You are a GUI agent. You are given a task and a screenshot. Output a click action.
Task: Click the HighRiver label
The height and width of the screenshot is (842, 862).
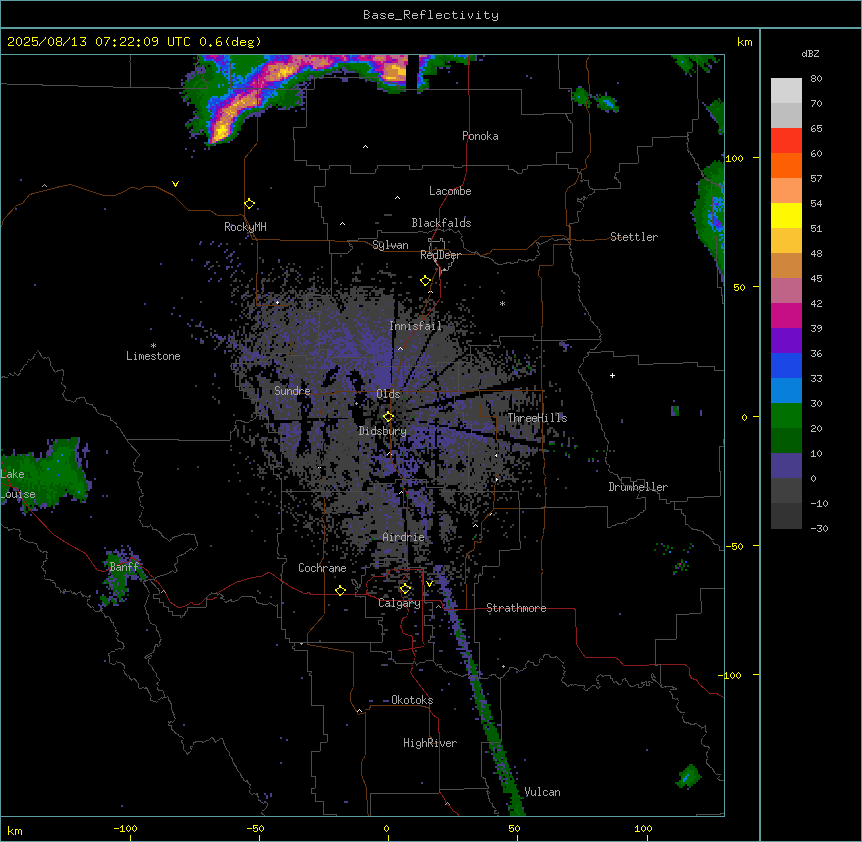430,743
